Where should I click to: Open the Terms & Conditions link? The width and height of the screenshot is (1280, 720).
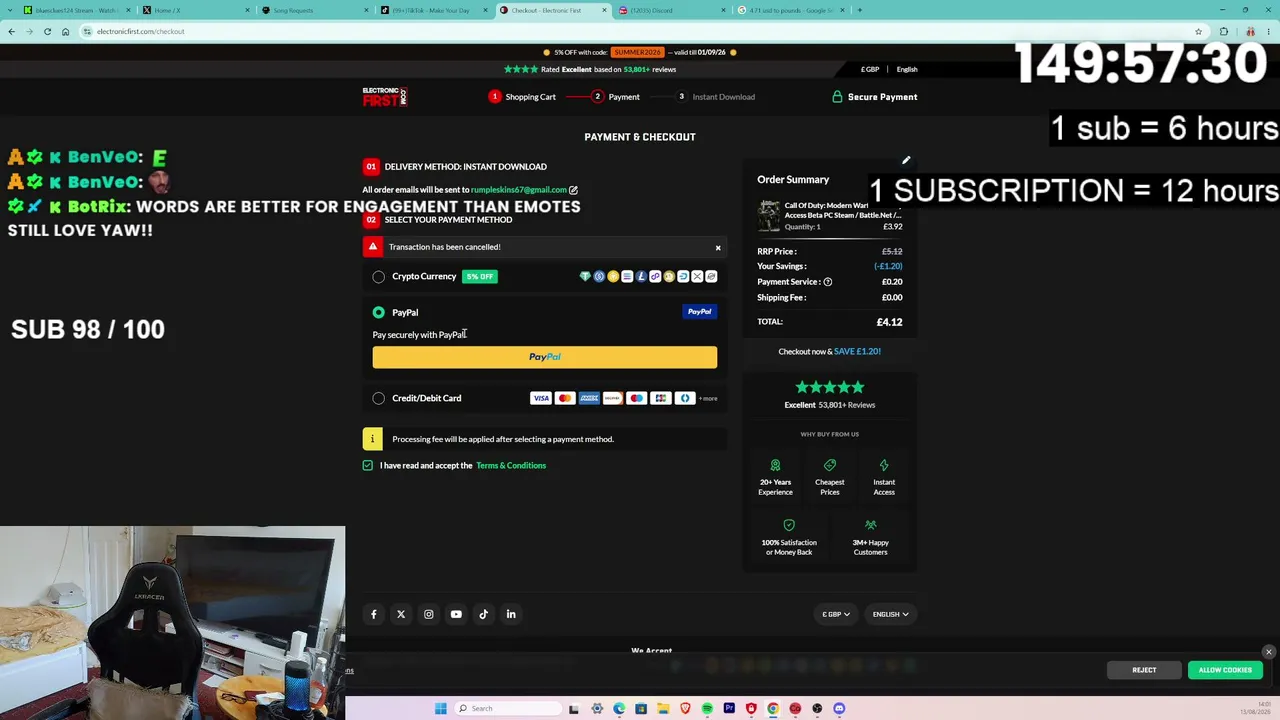[x=511, y=465]
